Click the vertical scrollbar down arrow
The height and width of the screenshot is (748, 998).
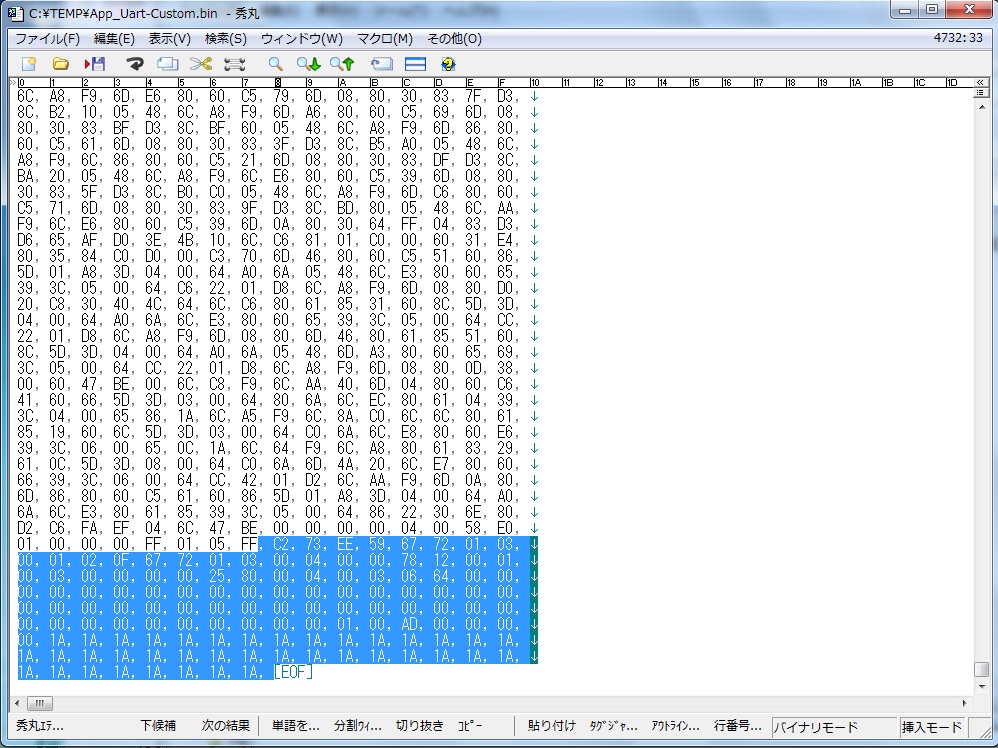point(981,686)
